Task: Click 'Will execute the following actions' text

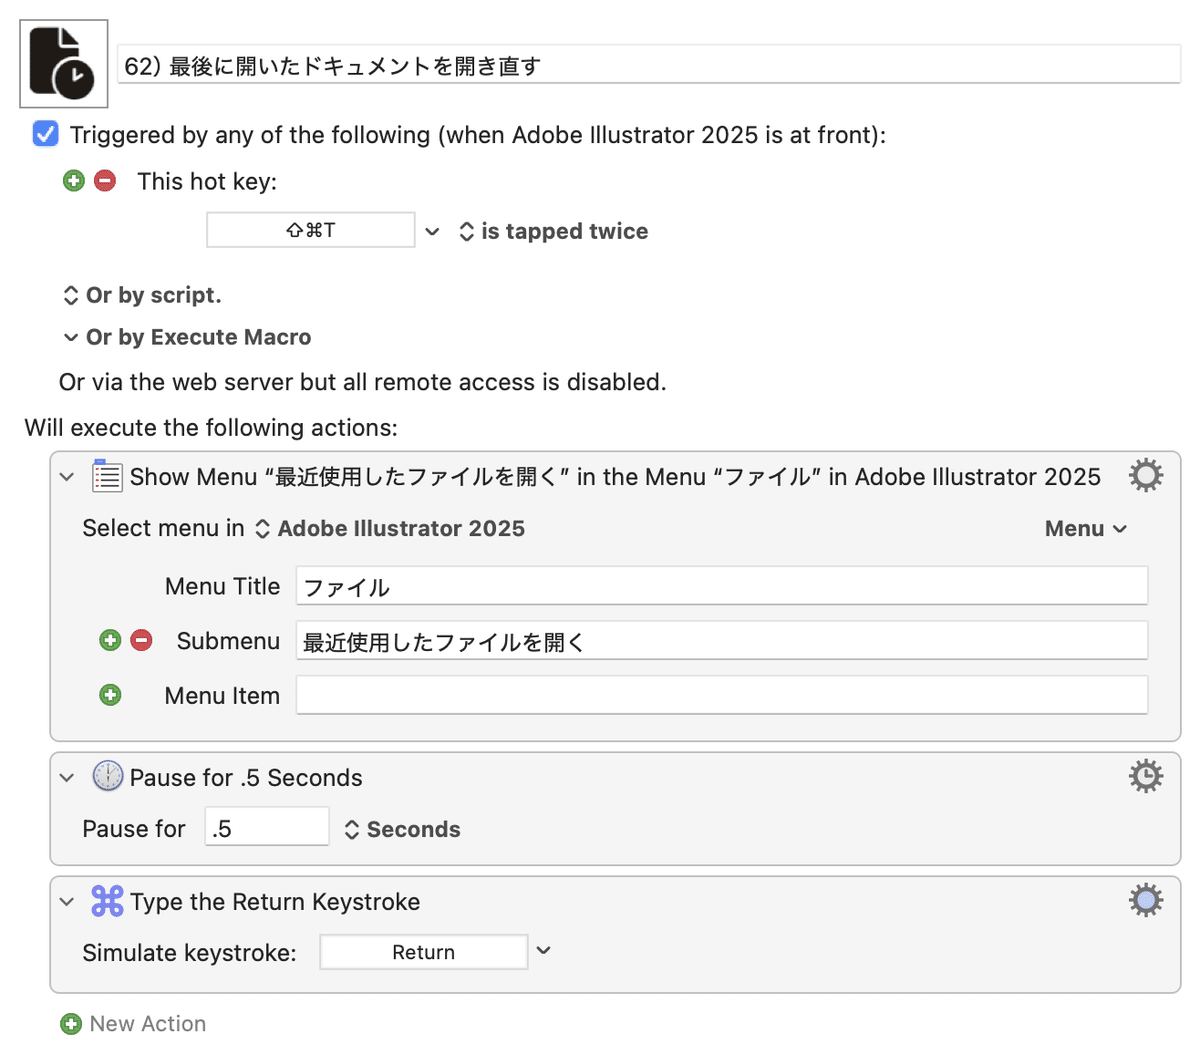Action: (x=211, y=428)
